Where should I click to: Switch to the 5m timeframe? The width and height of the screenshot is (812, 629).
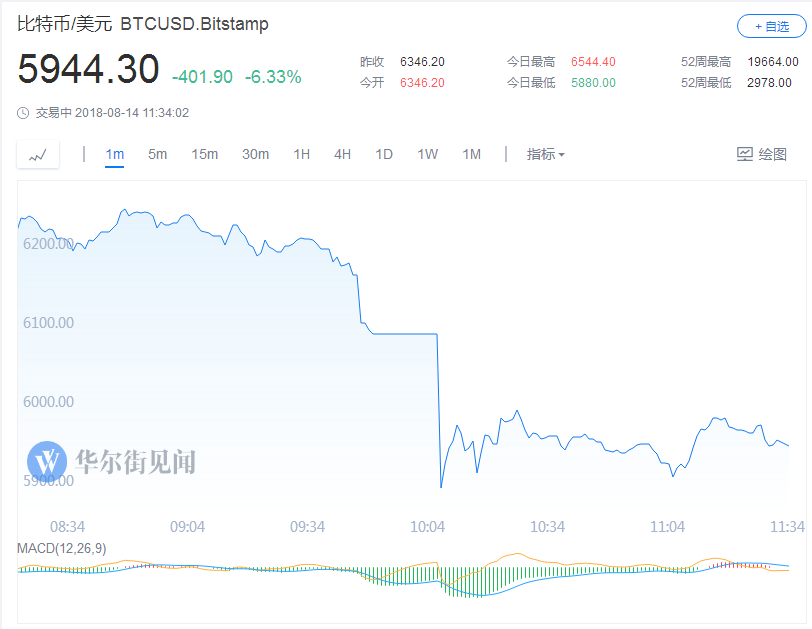click(157, 154)
